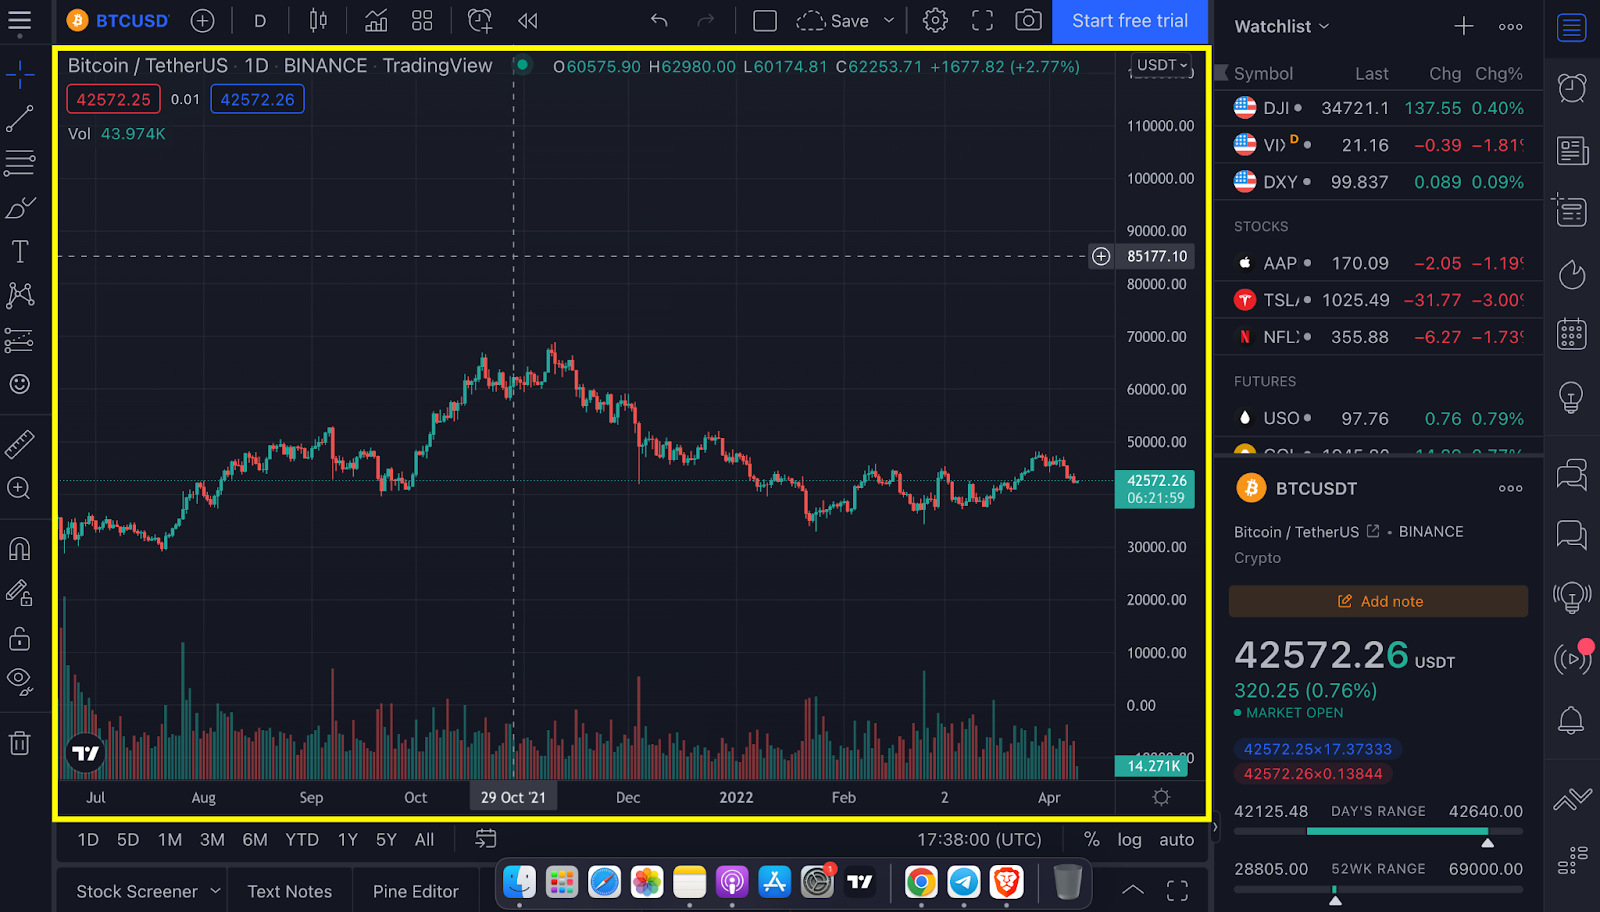Select the text annotation tool
This screenshot has width=1600, height=912.
pos(20,251)
